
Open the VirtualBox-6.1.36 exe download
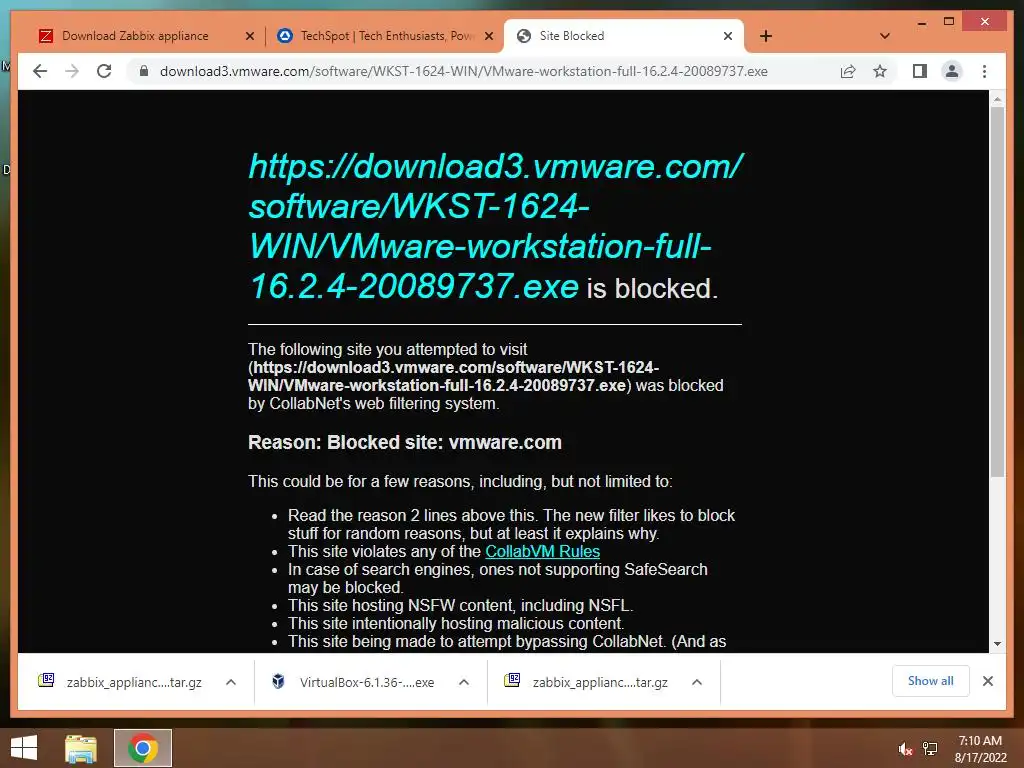367,682
